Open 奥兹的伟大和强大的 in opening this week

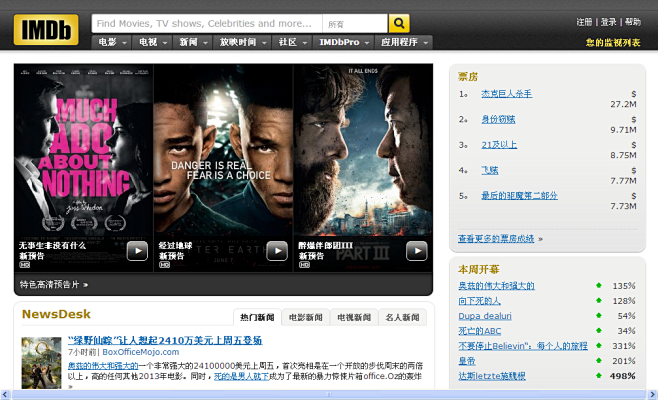[x=496, y=286]
